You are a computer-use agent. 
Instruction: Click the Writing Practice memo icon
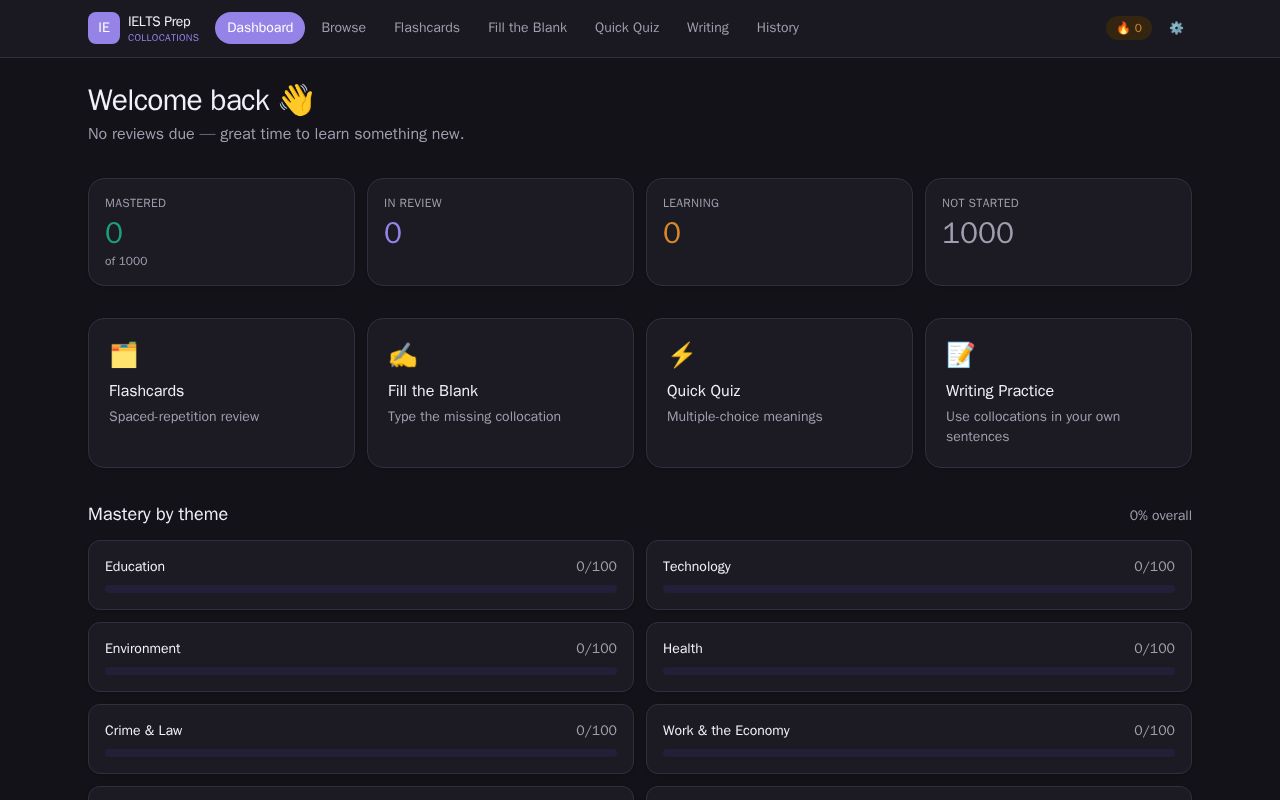(x=960, y=355)
